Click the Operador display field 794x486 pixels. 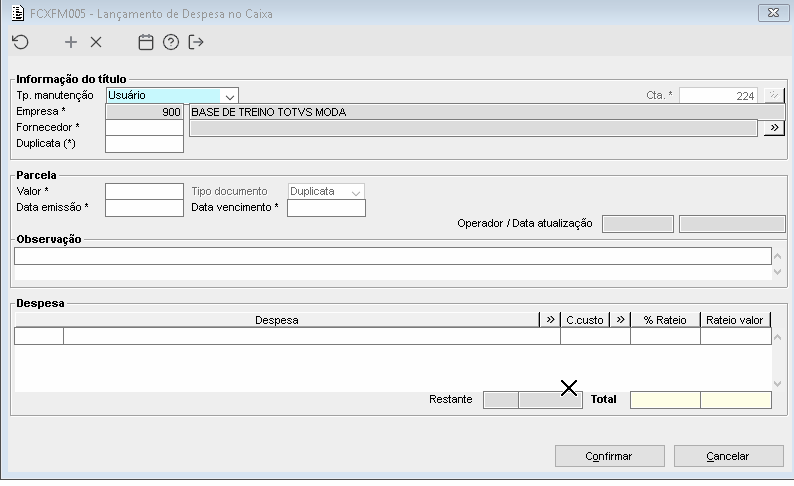[x=638, y=224]
